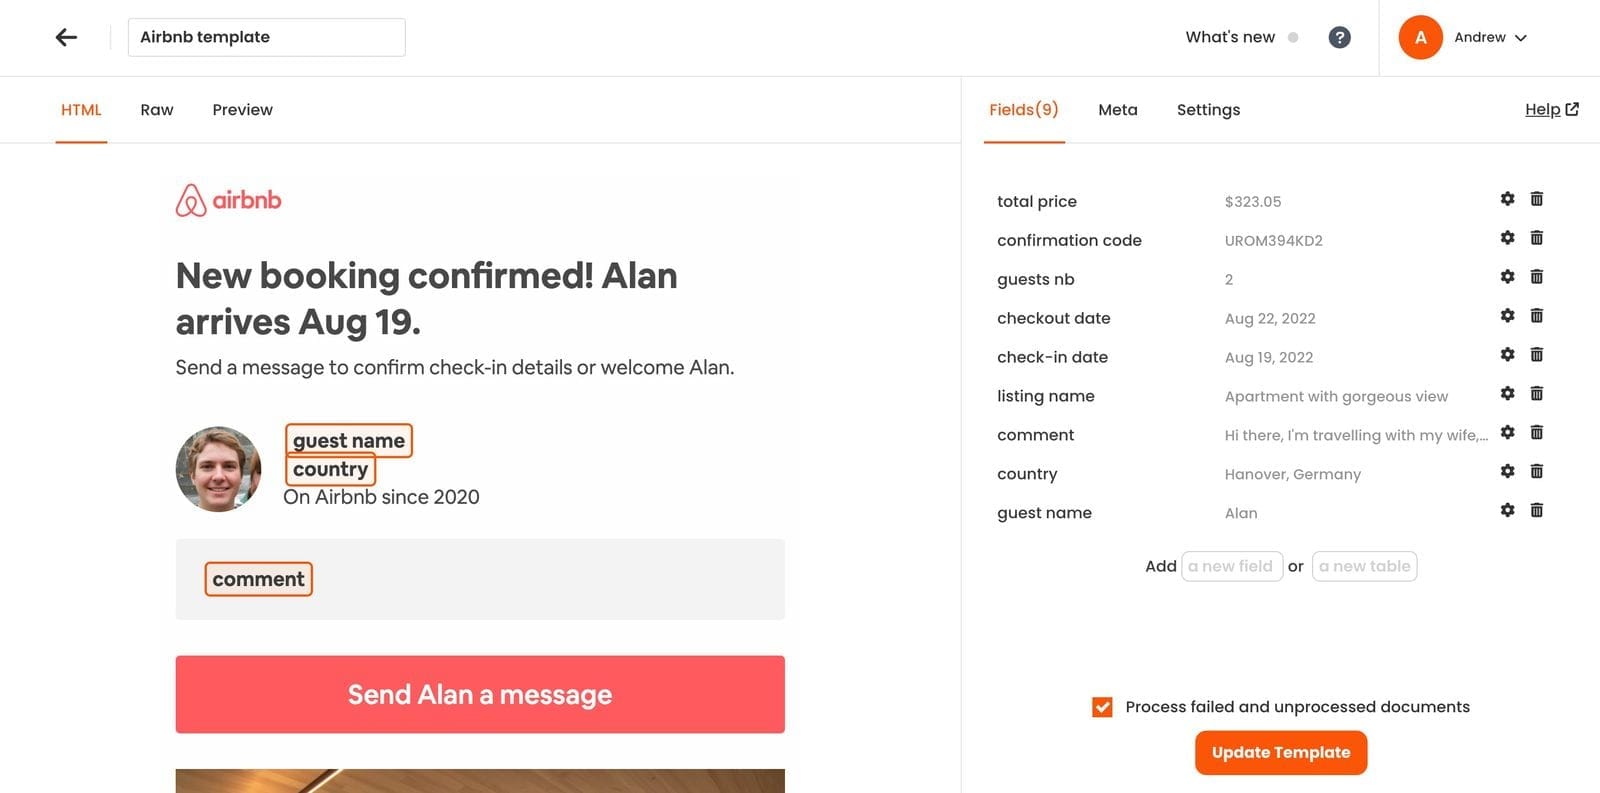Switch to the Meta tab
Screen dimensions: 1600x793
coord(1117,110)
